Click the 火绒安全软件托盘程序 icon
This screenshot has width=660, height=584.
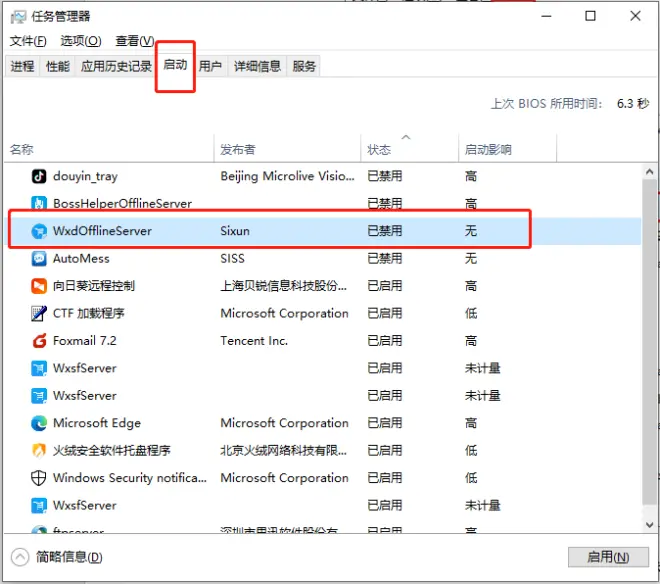39,451
